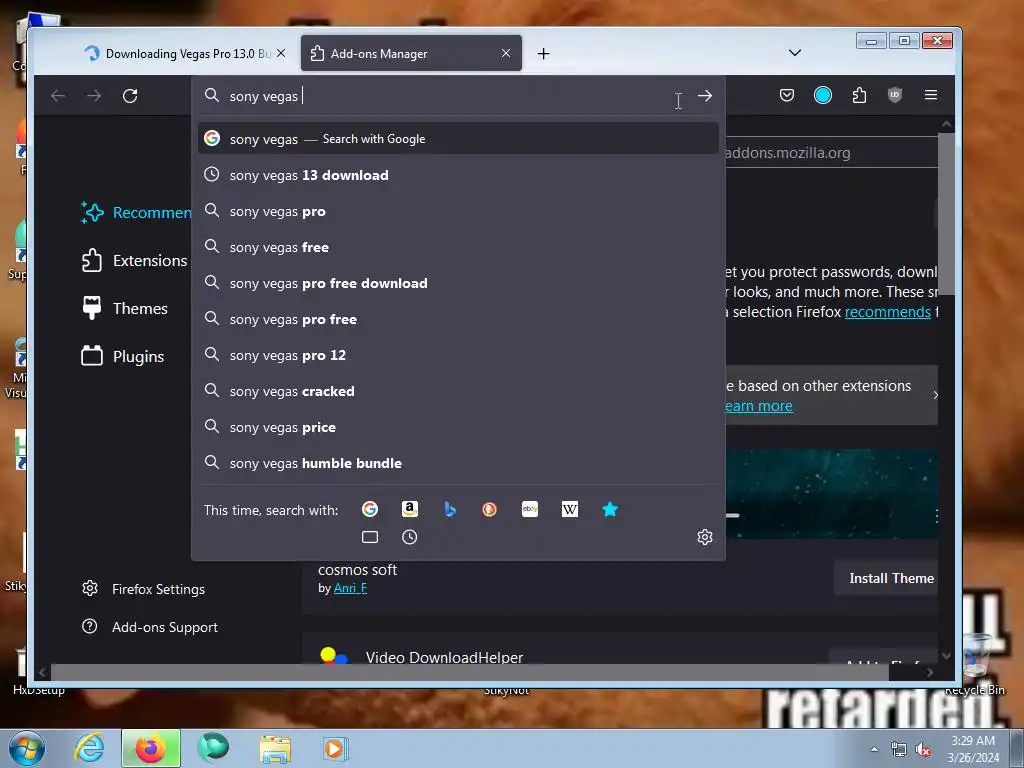Viewport: 1024px width, 768px height.
Task: Choose 'sony vegas cracked' suggestion
Action: 458,391
